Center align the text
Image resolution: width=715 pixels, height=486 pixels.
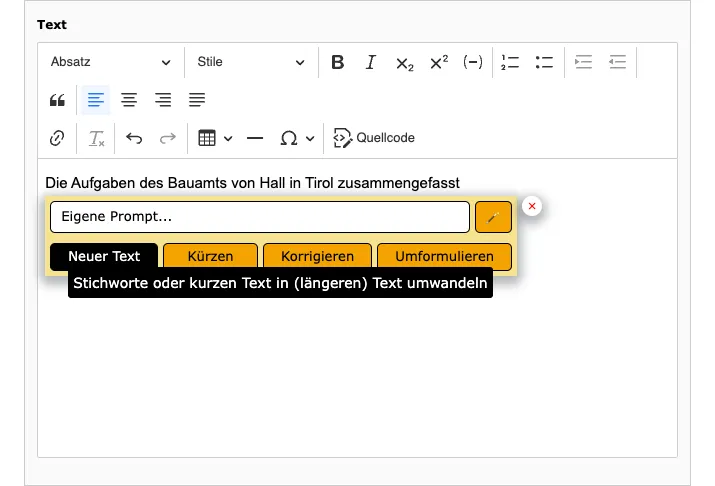[x=129, y=100]
